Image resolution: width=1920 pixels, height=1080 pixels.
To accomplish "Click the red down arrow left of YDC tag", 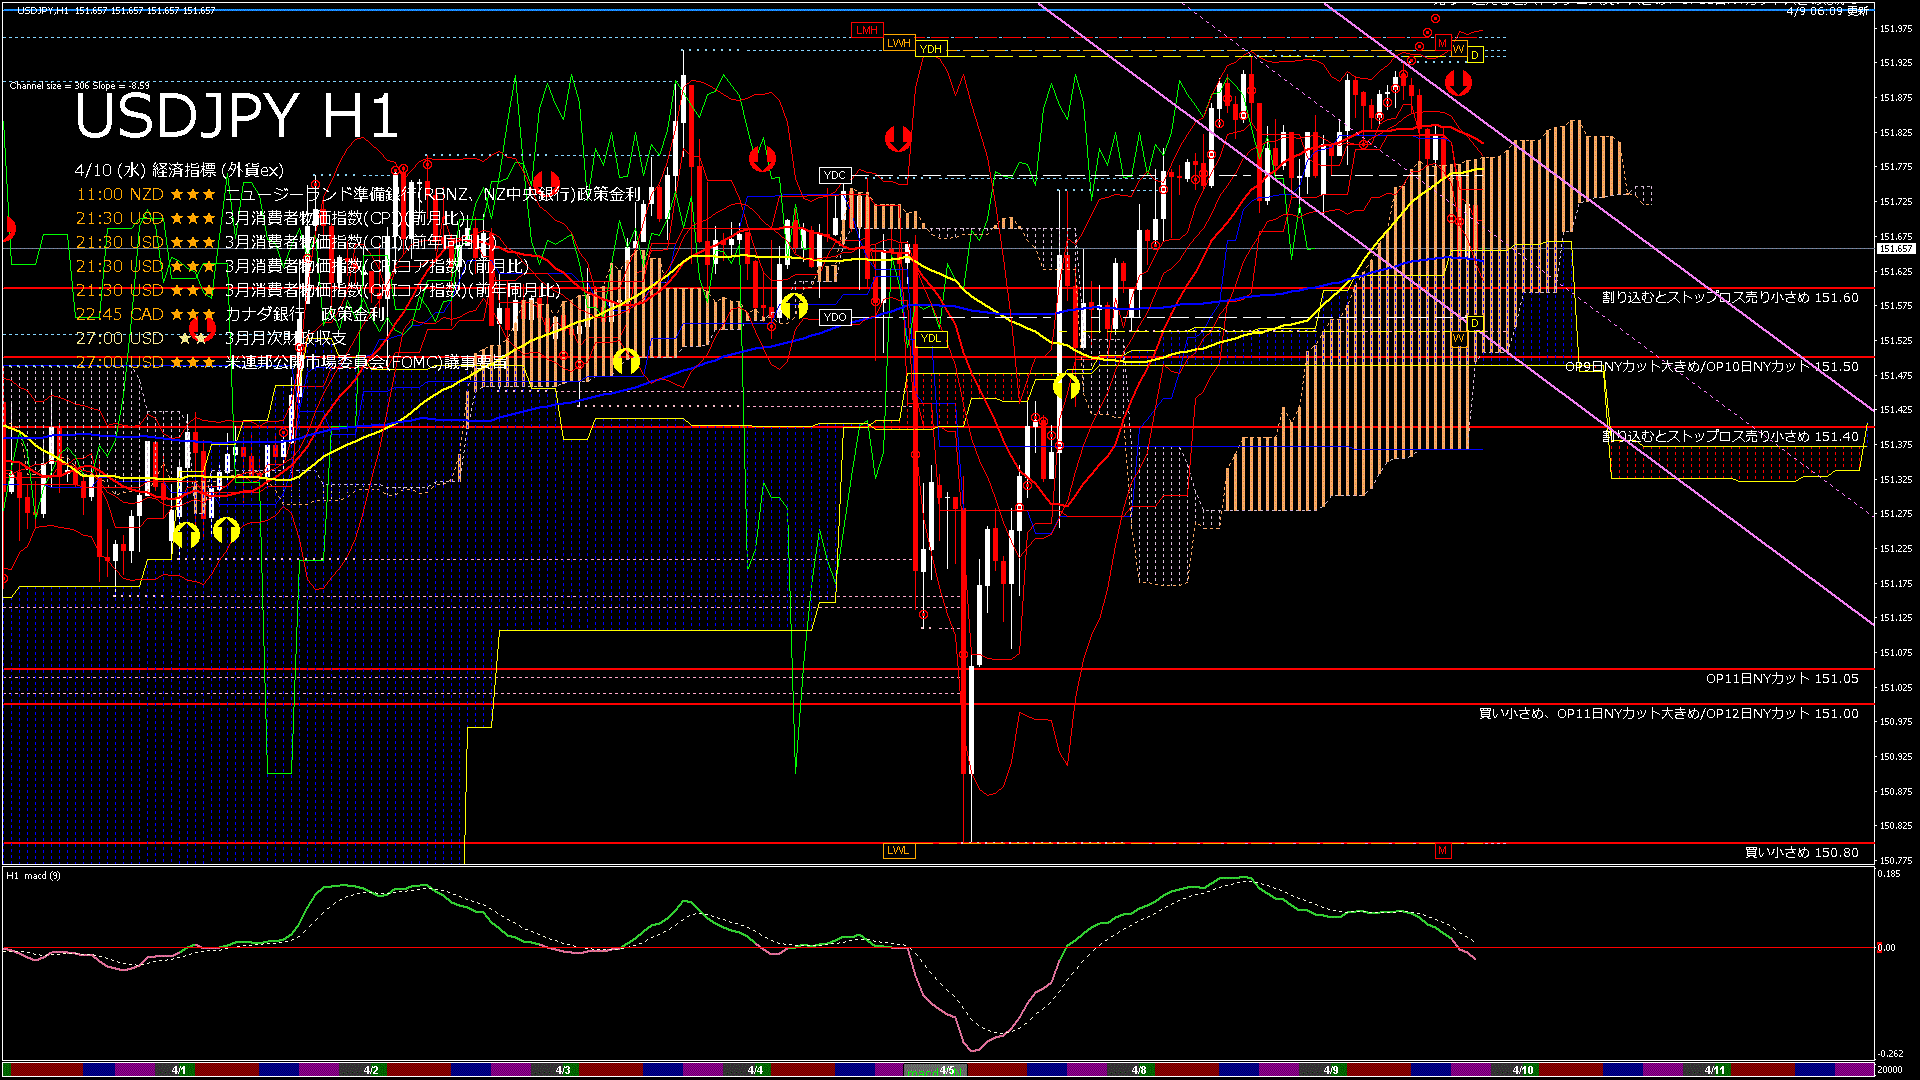I will pyautogui.click(x=763, y=158).
